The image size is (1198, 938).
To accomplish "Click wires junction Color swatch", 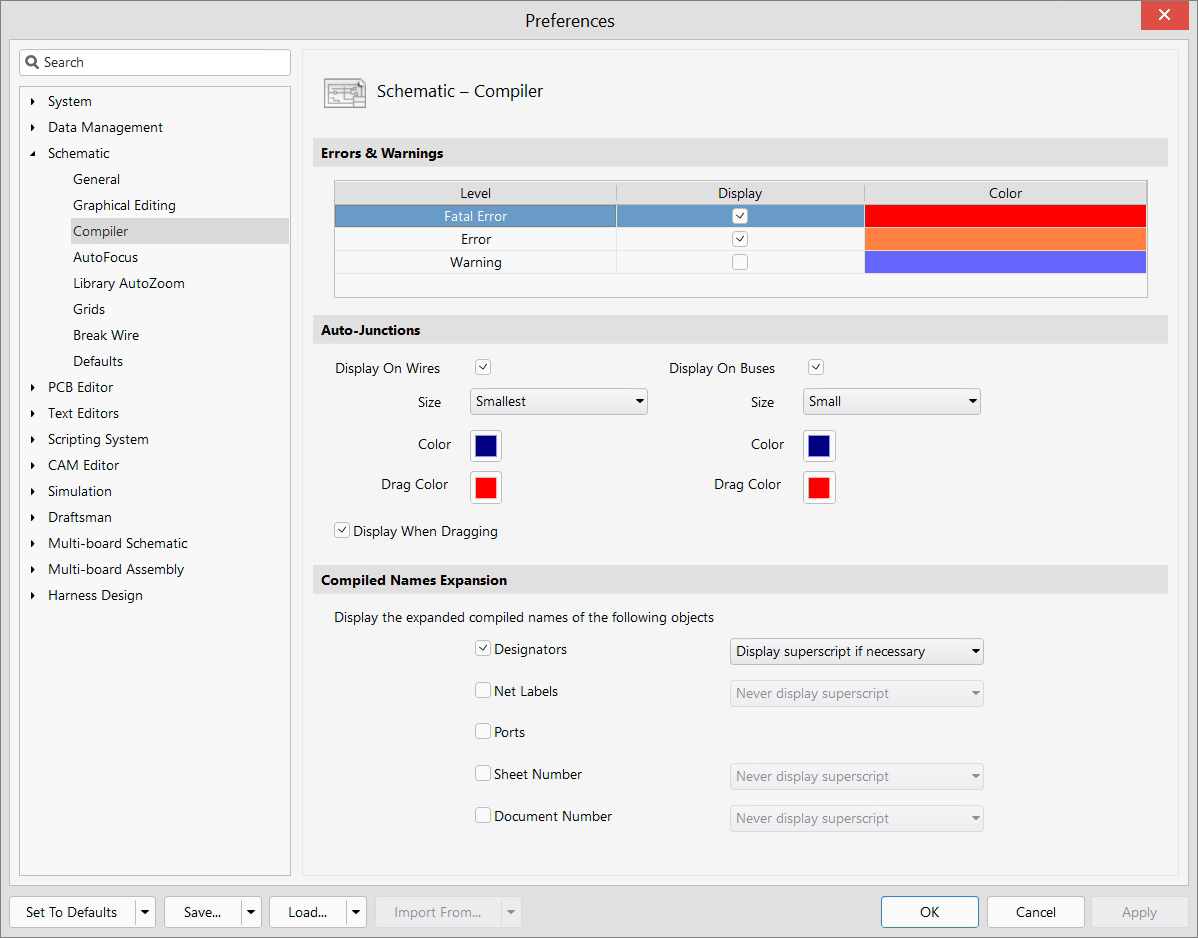I will point(486,445).
